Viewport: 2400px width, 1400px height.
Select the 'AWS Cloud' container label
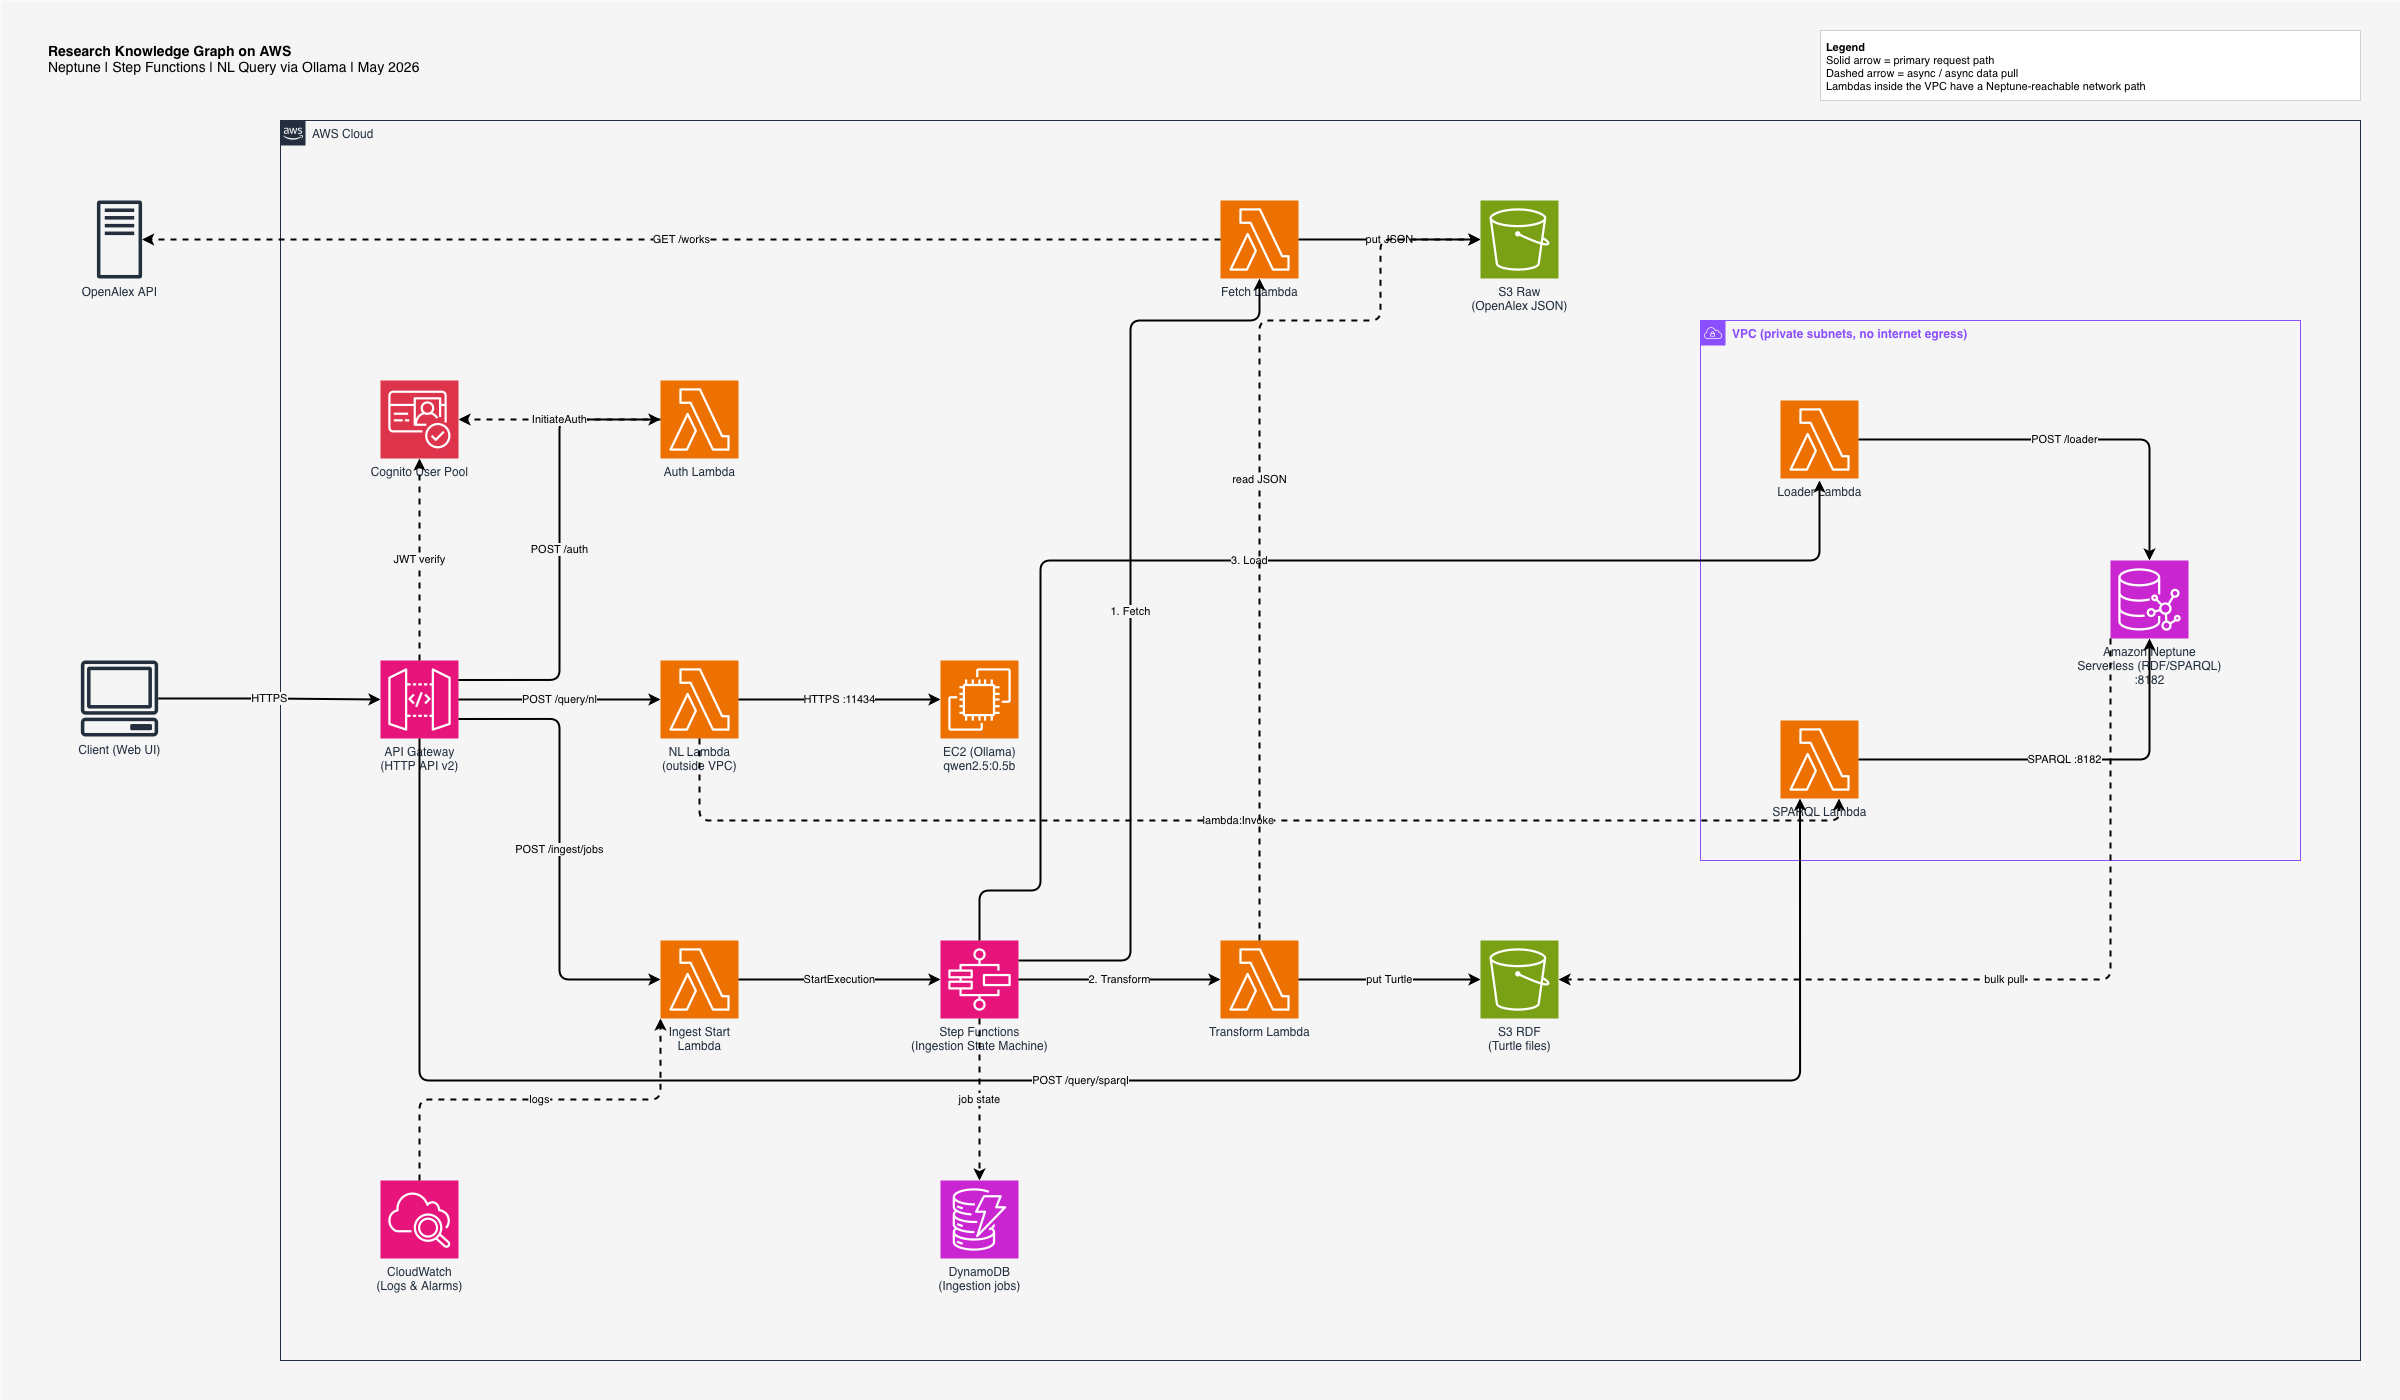click(342, 134)
